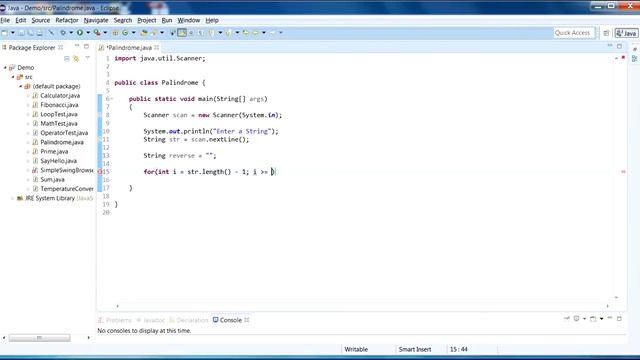Minimize the Package Explorer panel
Image resolution: width=640 pixels, height=360 pixels.
[77, 46]
